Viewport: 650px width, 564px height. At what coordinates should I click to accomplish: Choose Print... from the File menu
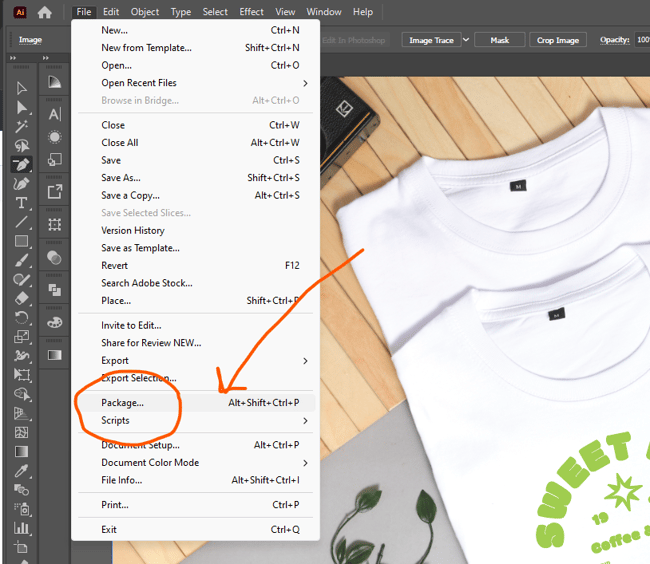[x=196, y=505]
